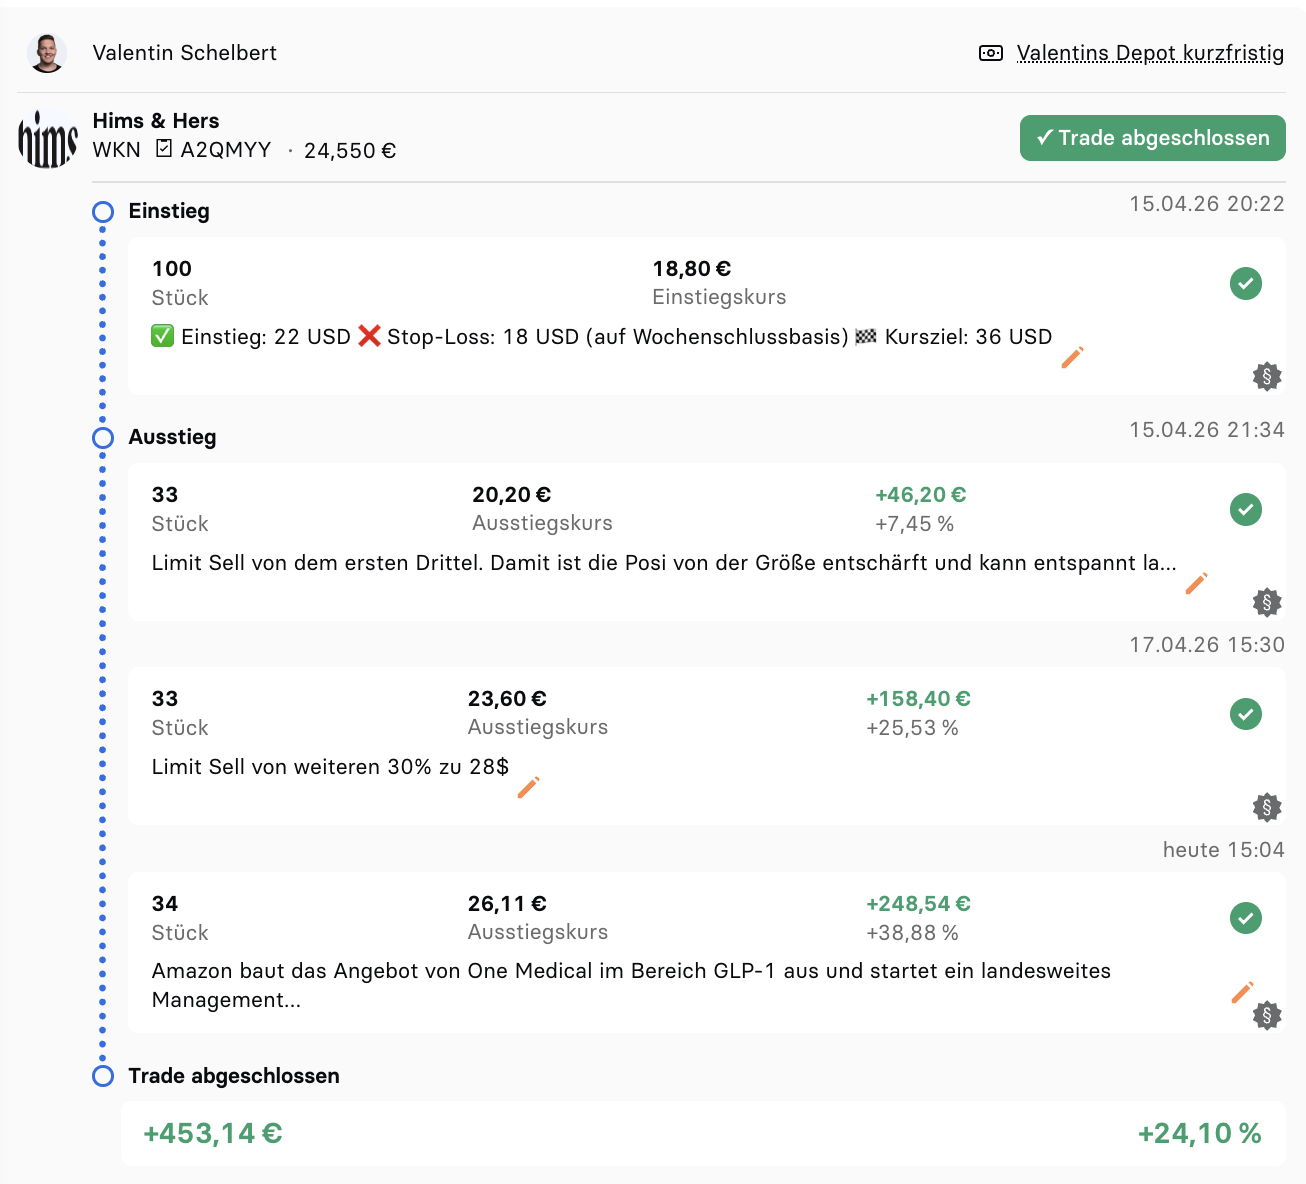The width and height of the screenshot is (1306, 1184).
Task: Click green checkmark on the Einstieg entry
Action: click(x=1245, y=284)
